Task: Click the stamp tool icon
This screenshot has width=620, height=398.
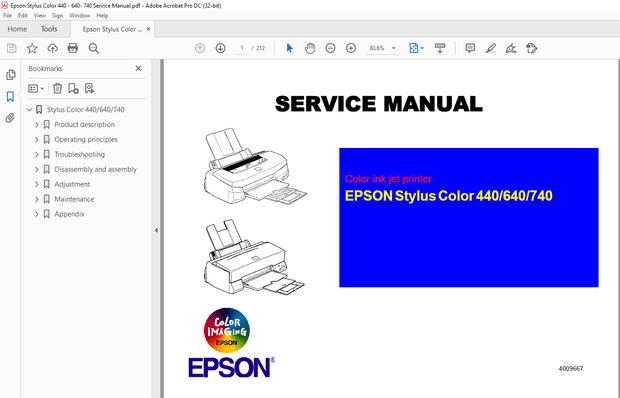Action: pos(532,48)
